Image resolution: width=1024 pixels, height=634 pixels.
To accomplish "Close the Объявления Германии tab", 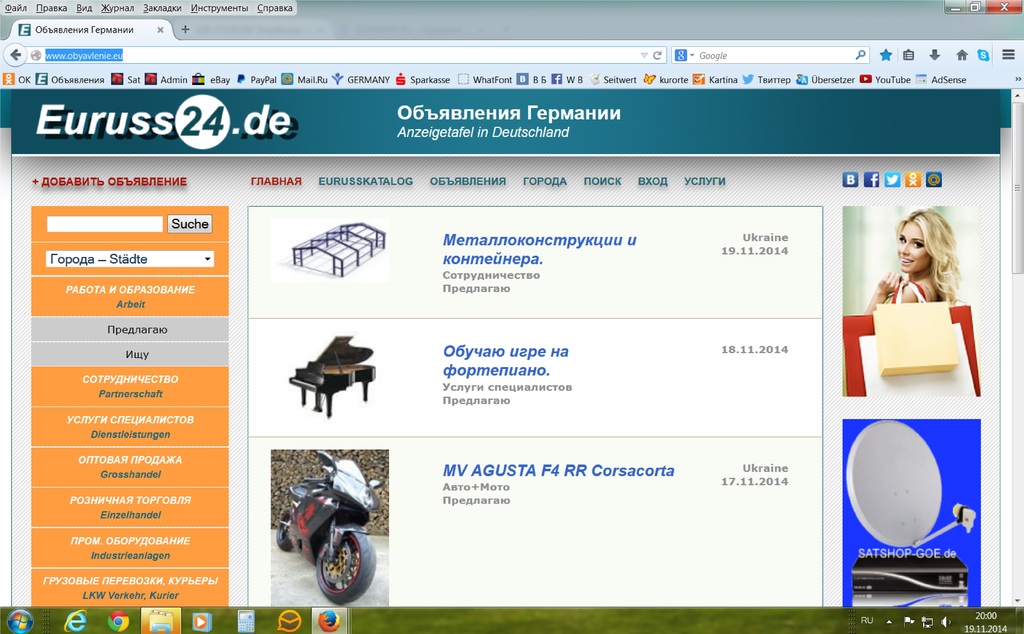I will [x=160, y=30].
